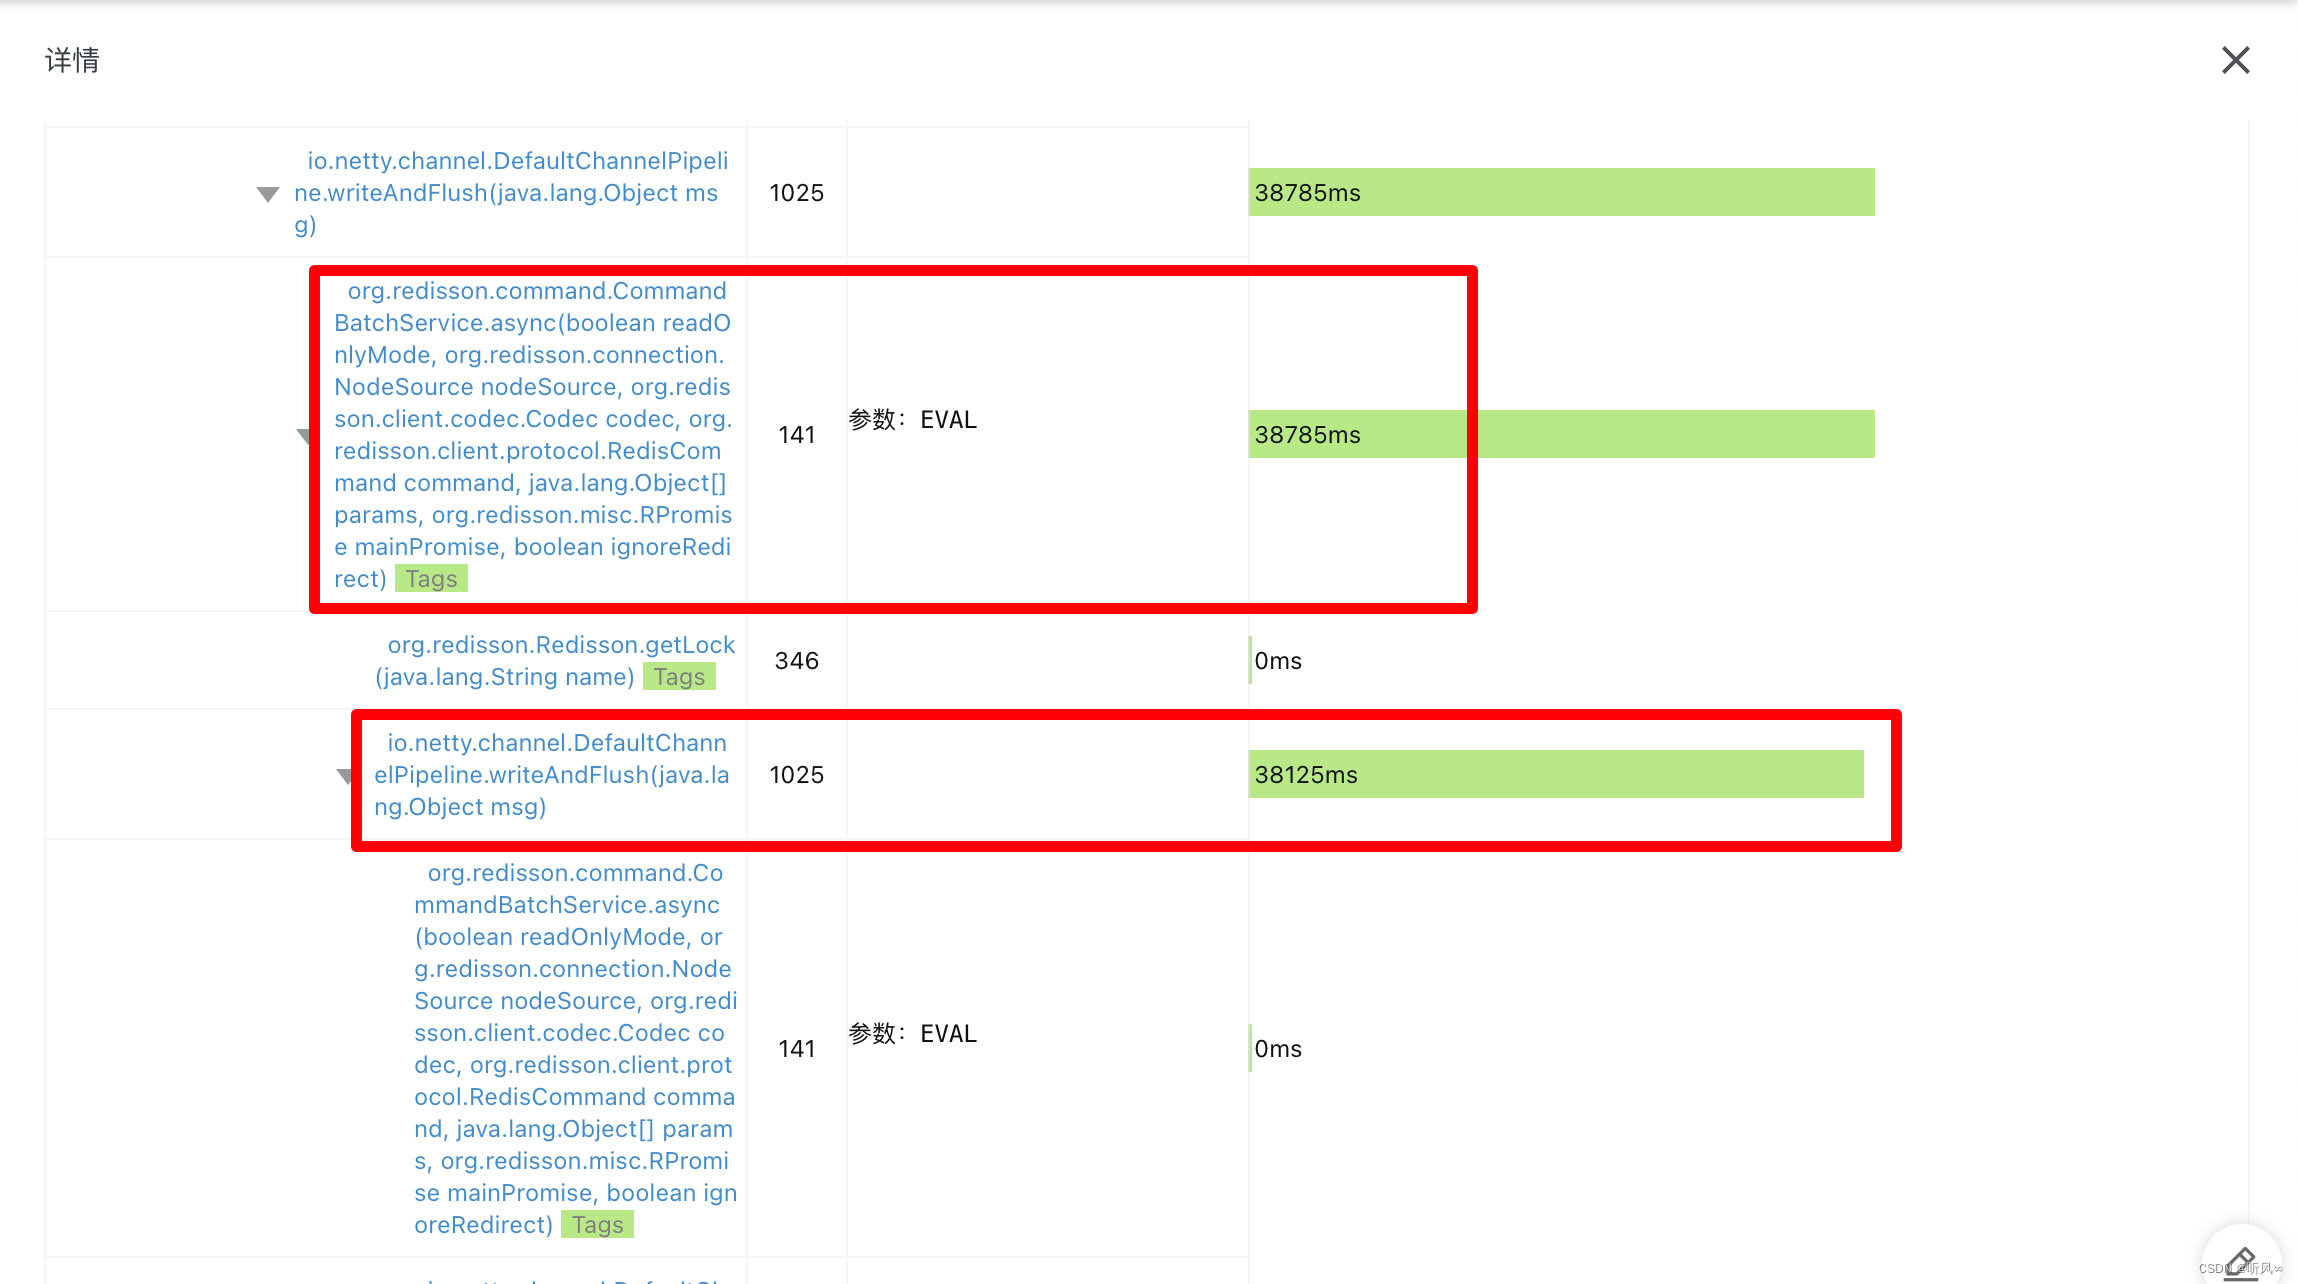Open the org.redisson.Redisson.getLock method link
The width and height of the screenshot is (2298, 1284).
click(x=560, y=645)
